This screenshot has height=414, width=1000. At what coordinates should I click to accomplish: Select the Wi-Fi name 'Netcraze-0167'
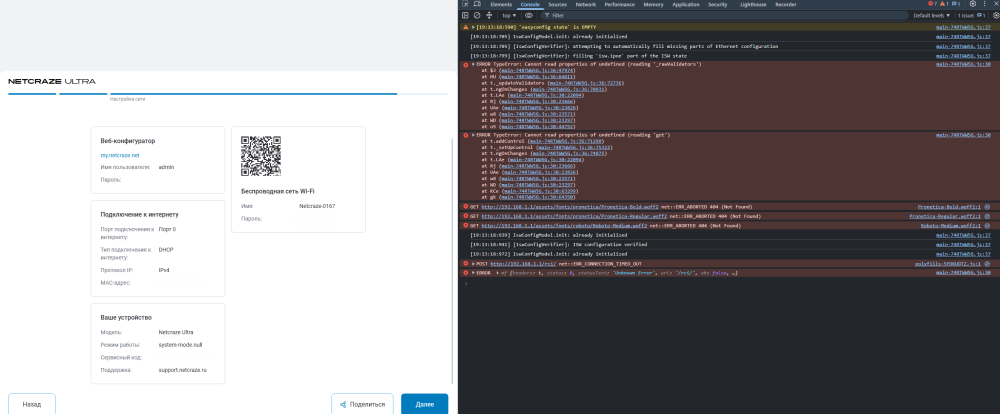click(x=317, y=206)
